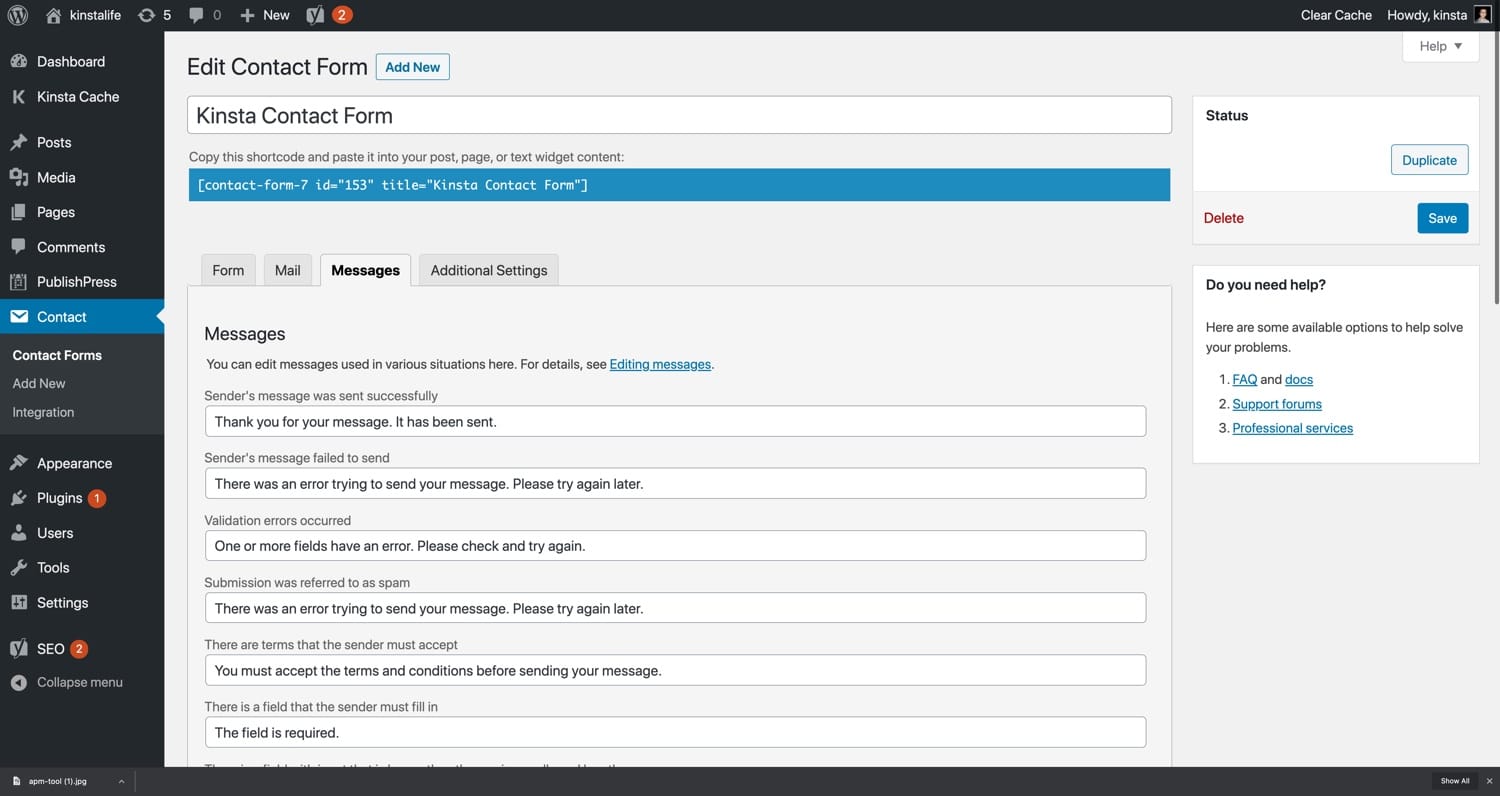Select the Kinsta Cache sidebar icon
Viewport: 1500px width, 796px height.
tap(20, 97)
